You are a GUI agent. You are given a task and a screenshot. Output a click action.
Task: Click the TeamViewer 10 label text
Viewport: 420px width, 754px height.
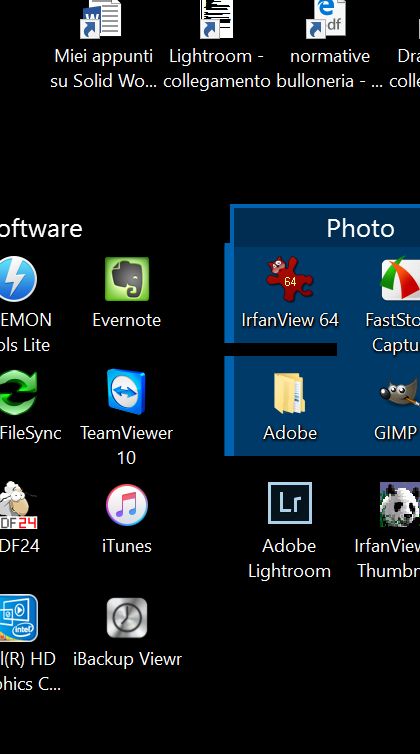coord(127,445)
